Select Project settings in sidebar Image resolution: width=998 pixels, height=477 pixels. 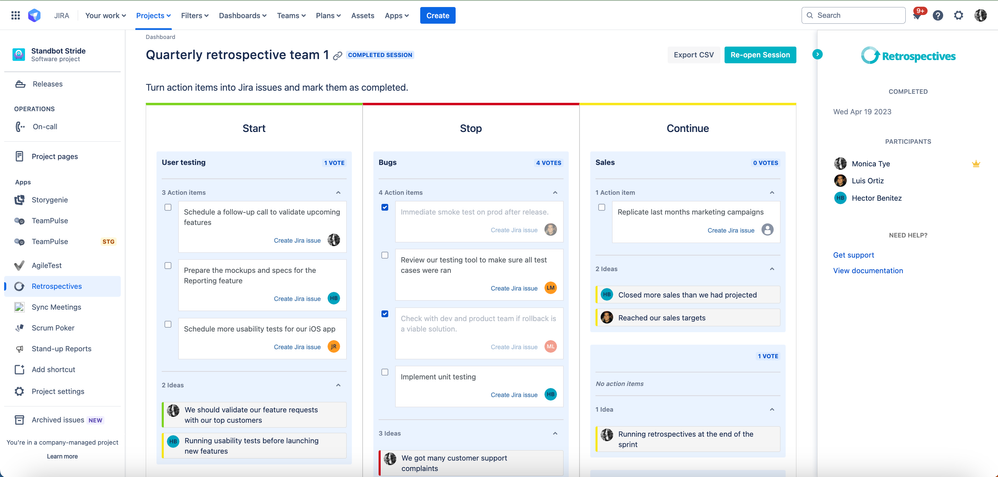pyautogui.click(x=58, y=392)
